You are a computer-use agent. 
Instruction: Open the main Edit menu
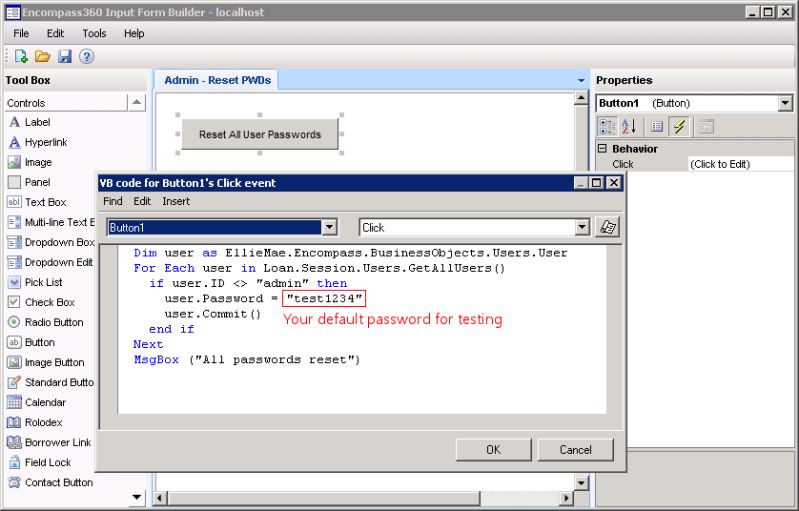point(55,34)
